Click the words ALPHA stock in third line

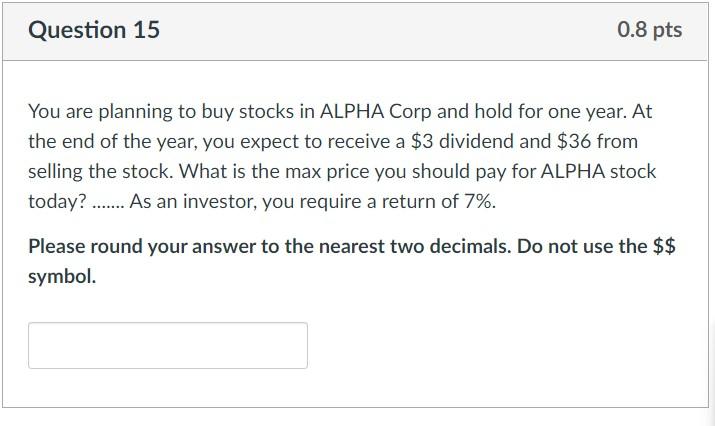coord(598,171)
